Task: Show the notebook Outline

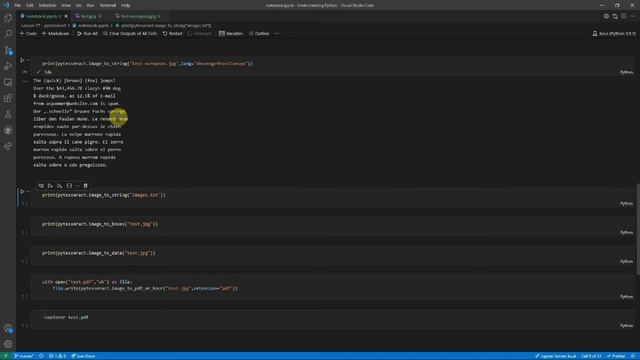Action: point(259,33)
